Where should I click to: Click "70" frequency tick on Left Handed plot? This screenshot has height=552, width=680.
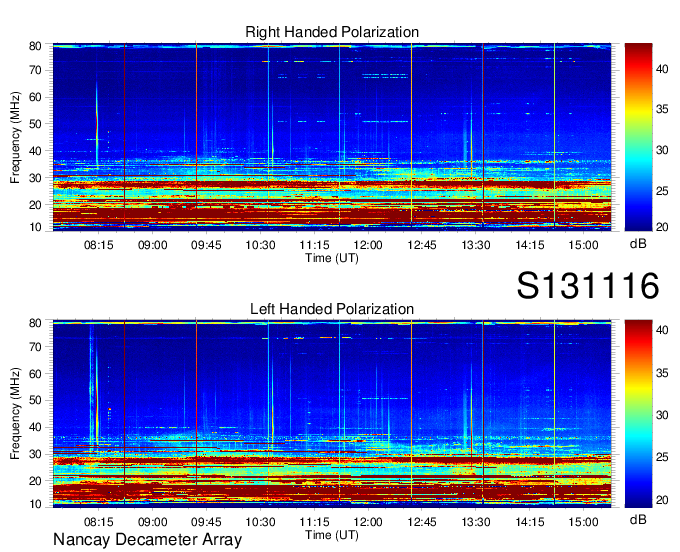(35, 346)
